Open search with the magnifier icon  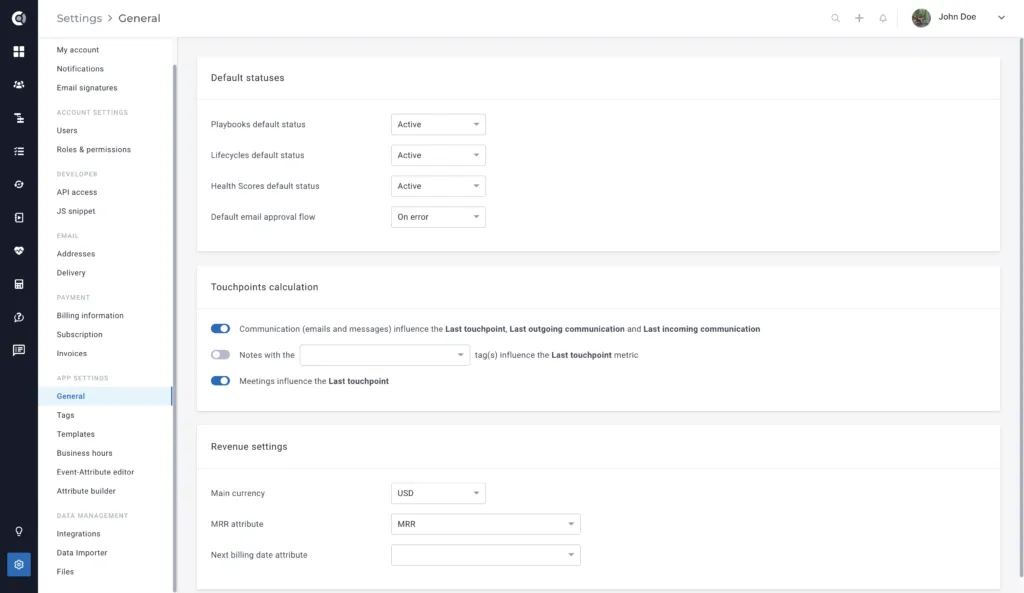click(x=835, y=18)
